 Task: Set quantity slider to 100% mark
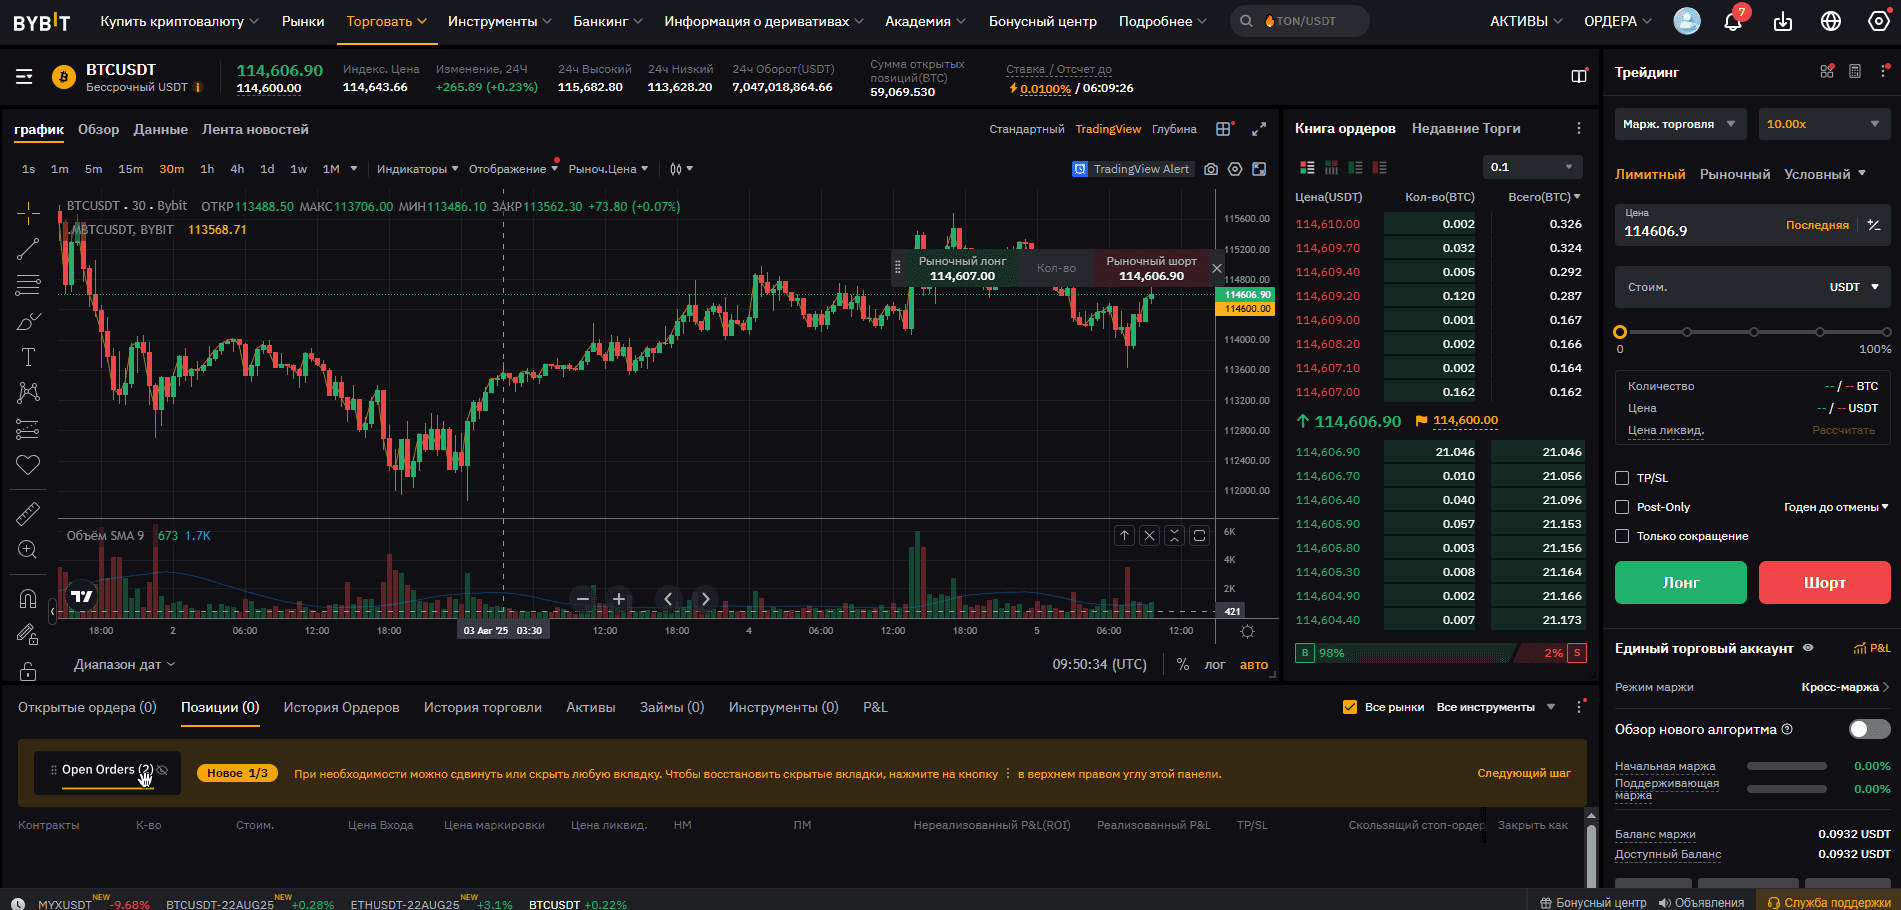[x=1886, y=332]
